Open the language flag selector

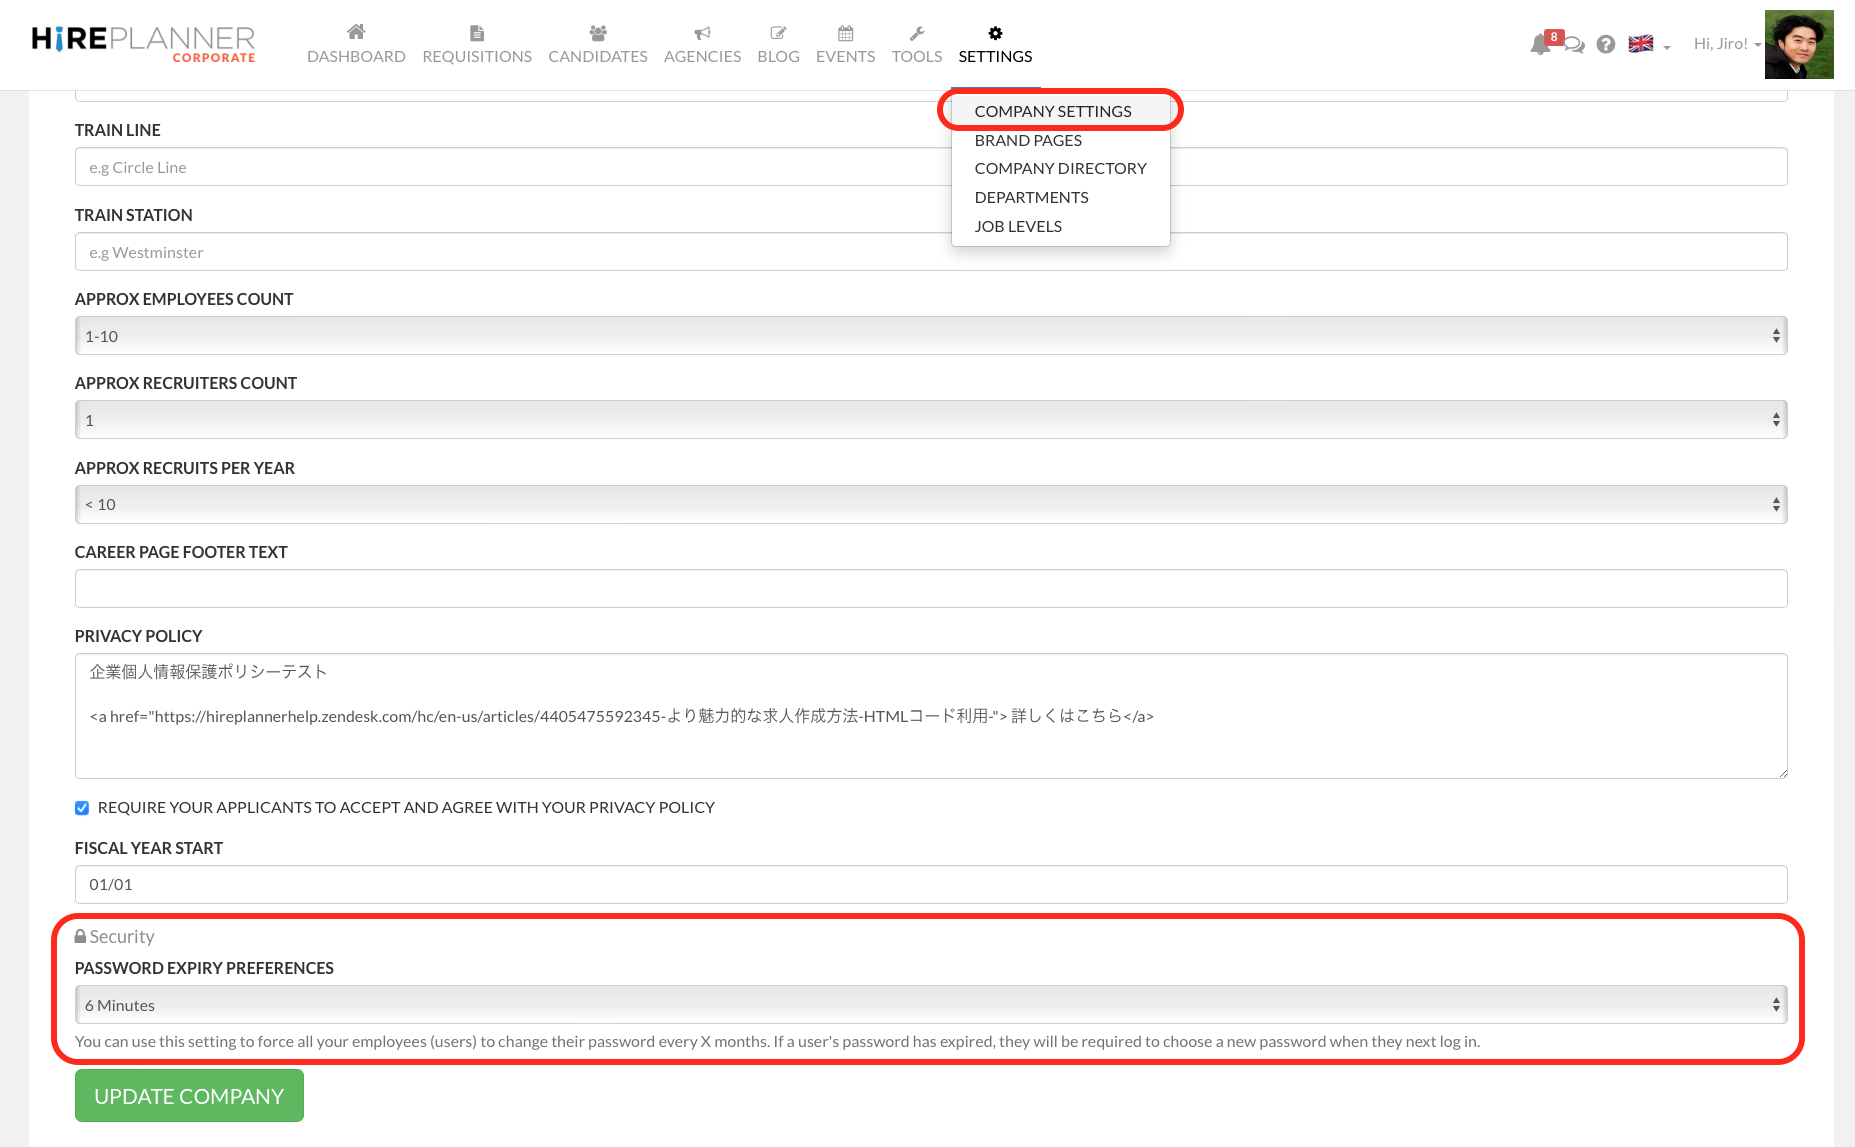(1648, 44)
